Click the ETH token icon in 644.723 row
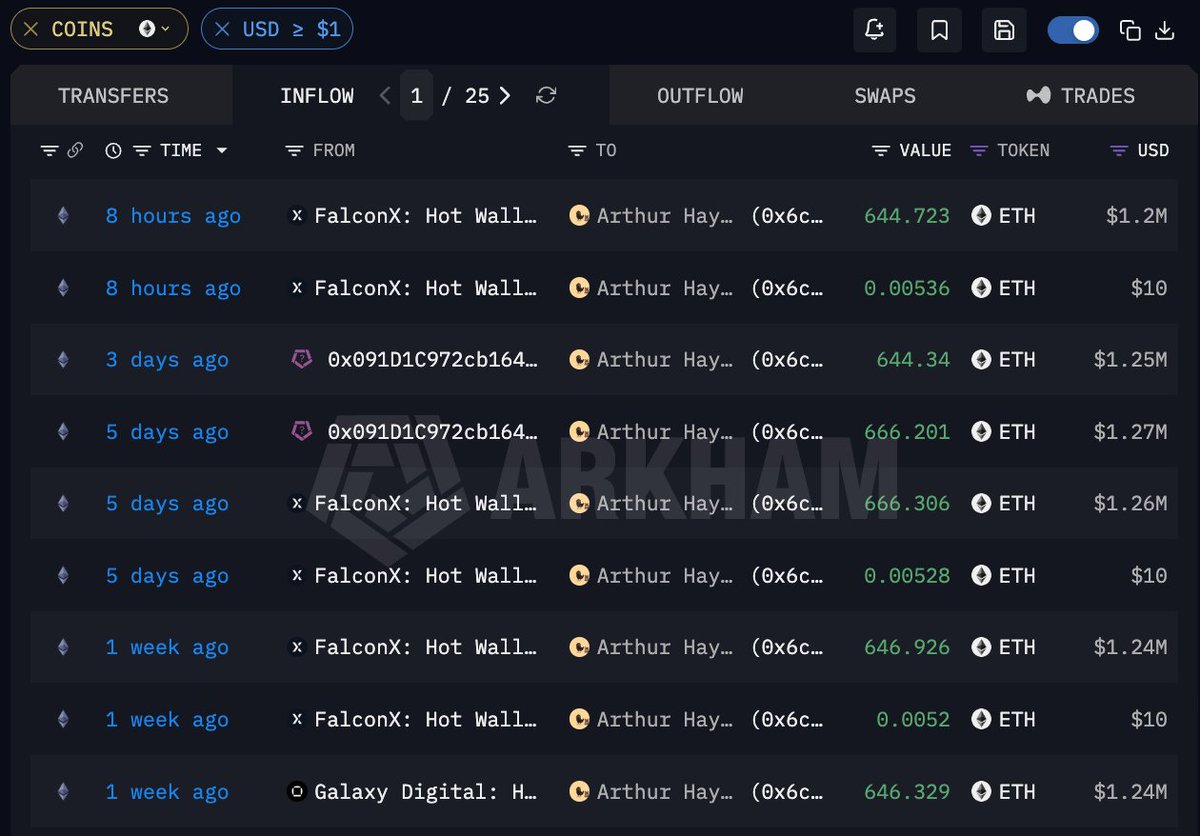 [981, 216]
